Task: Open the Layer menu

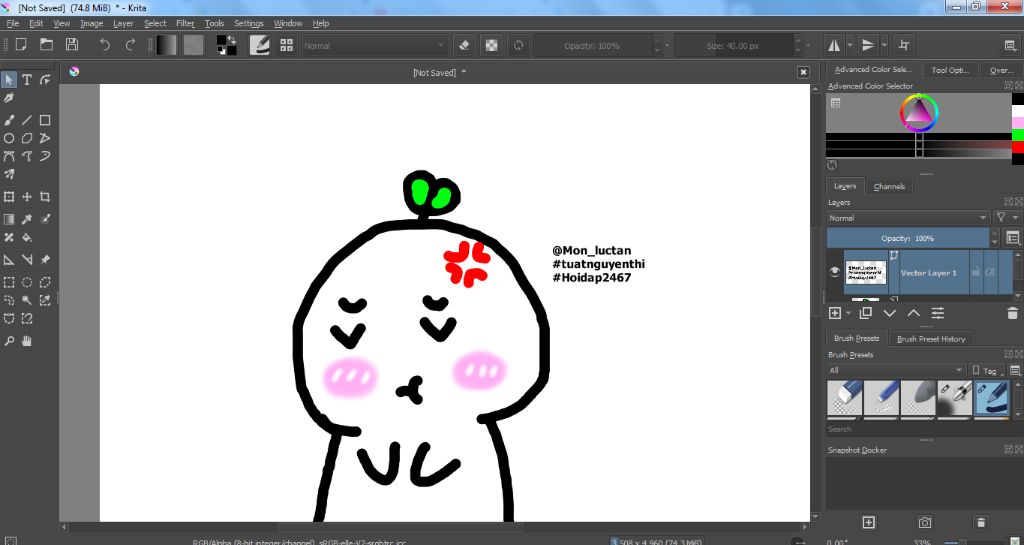Action: pos(123,23)
